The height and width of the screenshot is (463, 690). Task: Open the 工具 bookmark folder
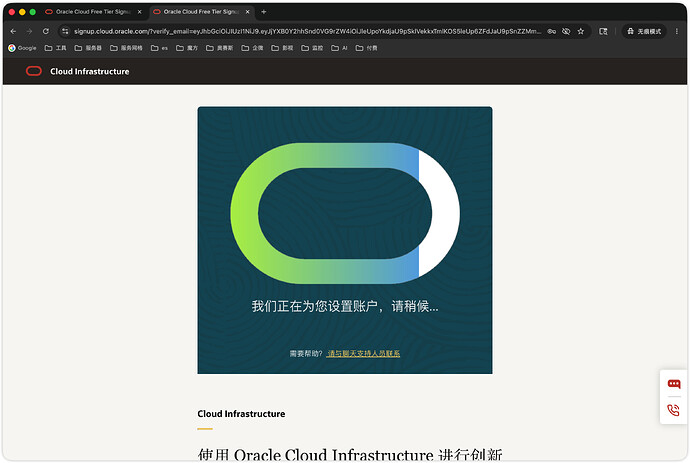[x=55, y=48]
